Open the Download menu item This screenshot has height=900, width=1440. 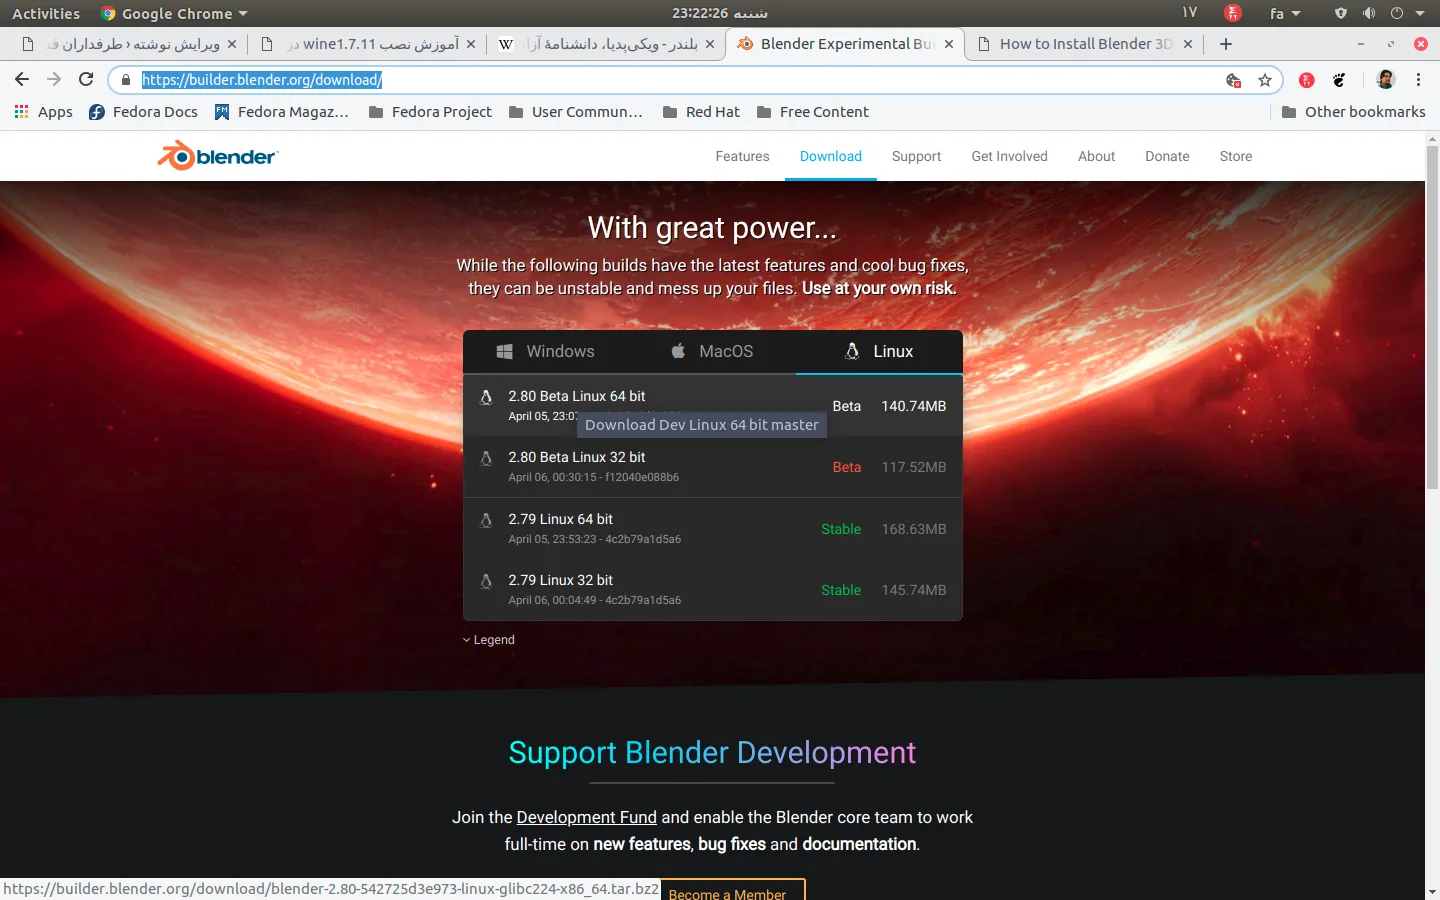[x=830, y=156]
